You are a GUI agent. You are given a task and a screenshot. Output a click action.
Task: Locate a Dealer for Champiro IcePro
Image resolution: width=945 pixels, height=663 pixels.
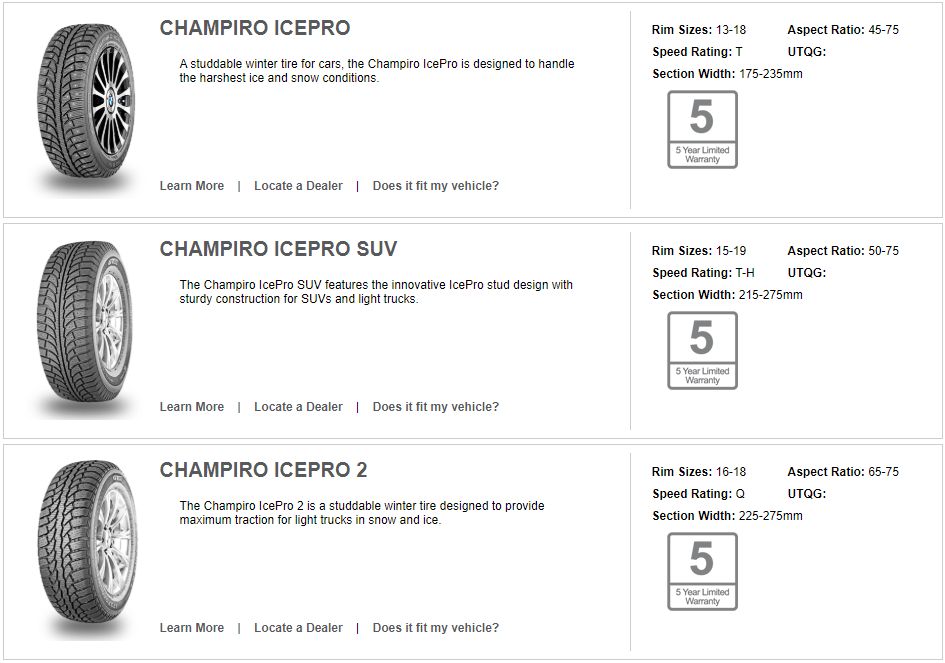pyautogui.click(x=298, y=186)
